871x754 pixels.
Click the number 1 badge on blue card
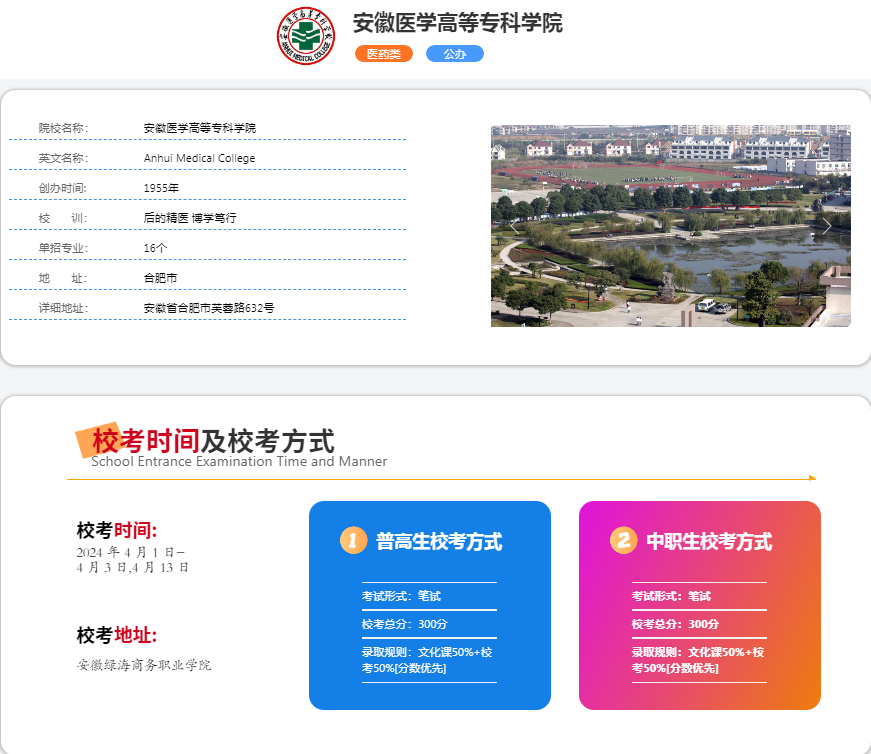click(x=353, y=540)
